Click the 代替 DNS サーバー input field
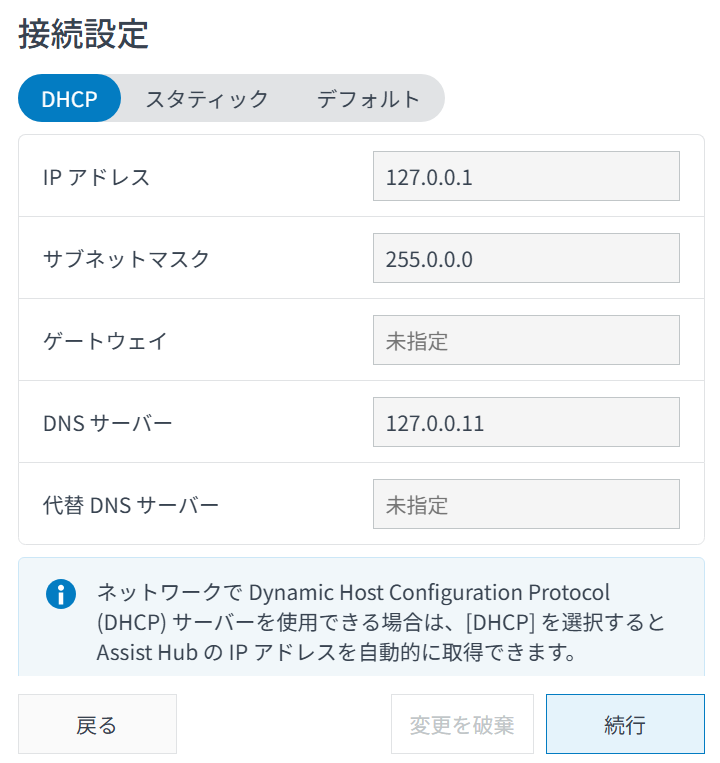The image size is (720, 763). coord(526,505)
